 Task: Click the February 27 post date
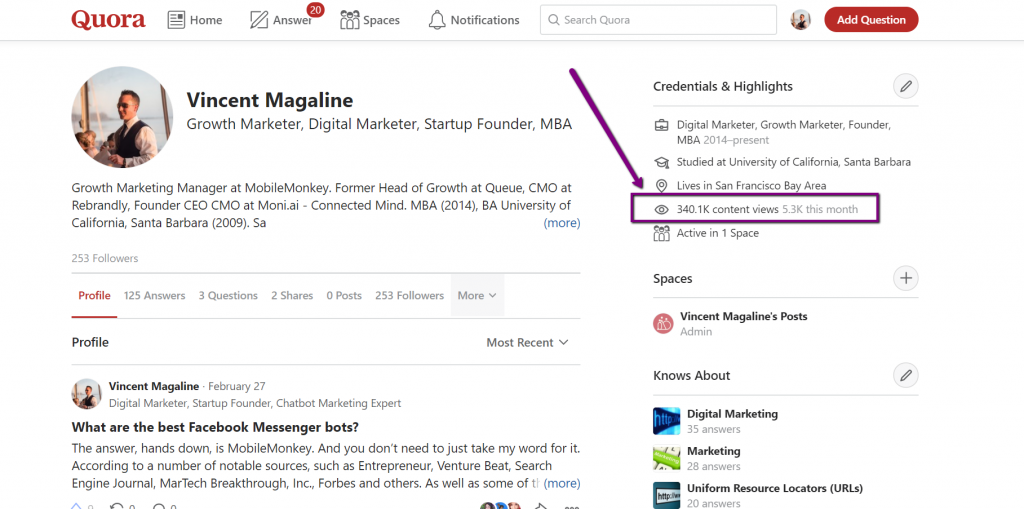pyautogui.click(x=236, y=386)
